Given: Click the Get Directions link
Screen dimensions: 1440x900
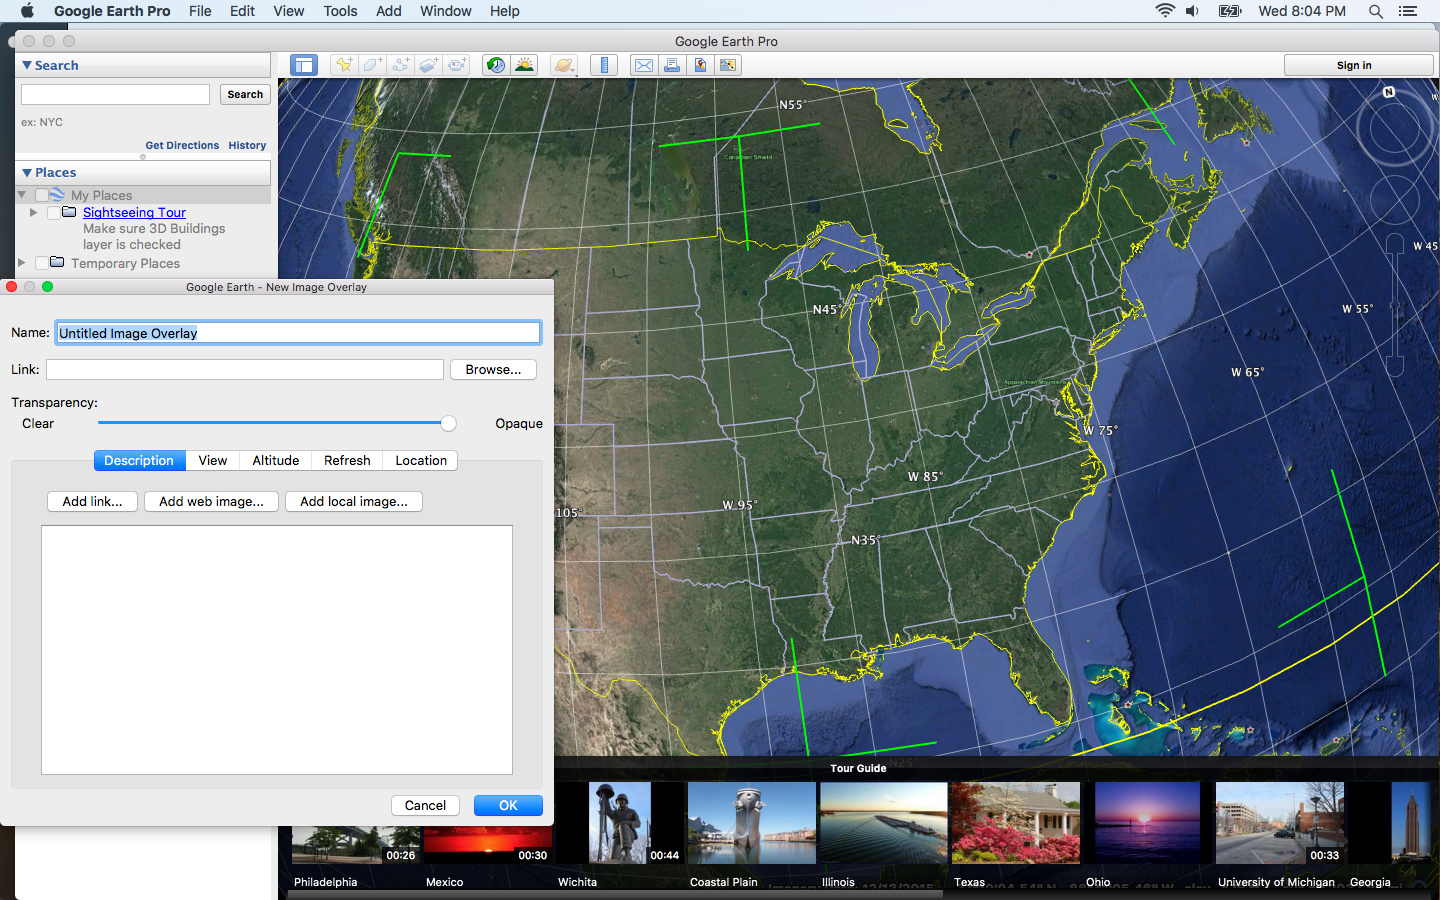Looking at the screenshot, I should point(182,145).
